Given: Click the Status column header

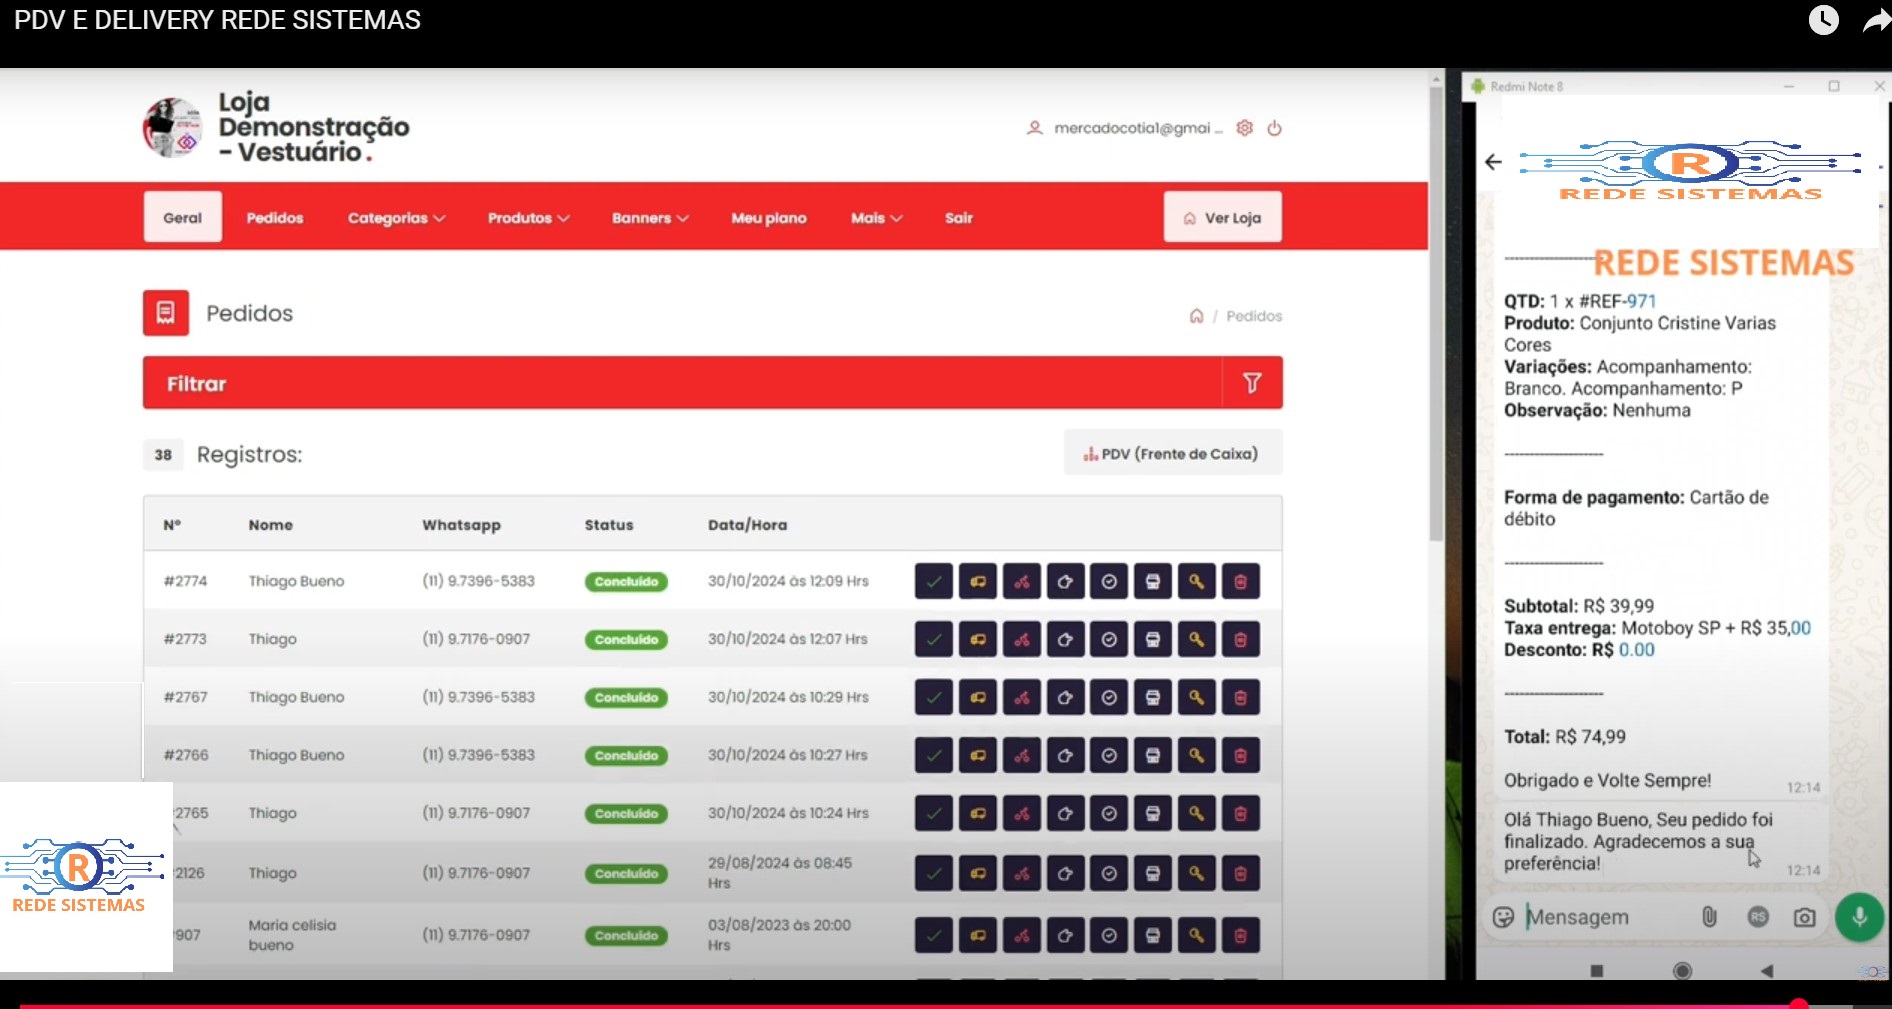Looking at the screenshot, I should coord(609,525).
